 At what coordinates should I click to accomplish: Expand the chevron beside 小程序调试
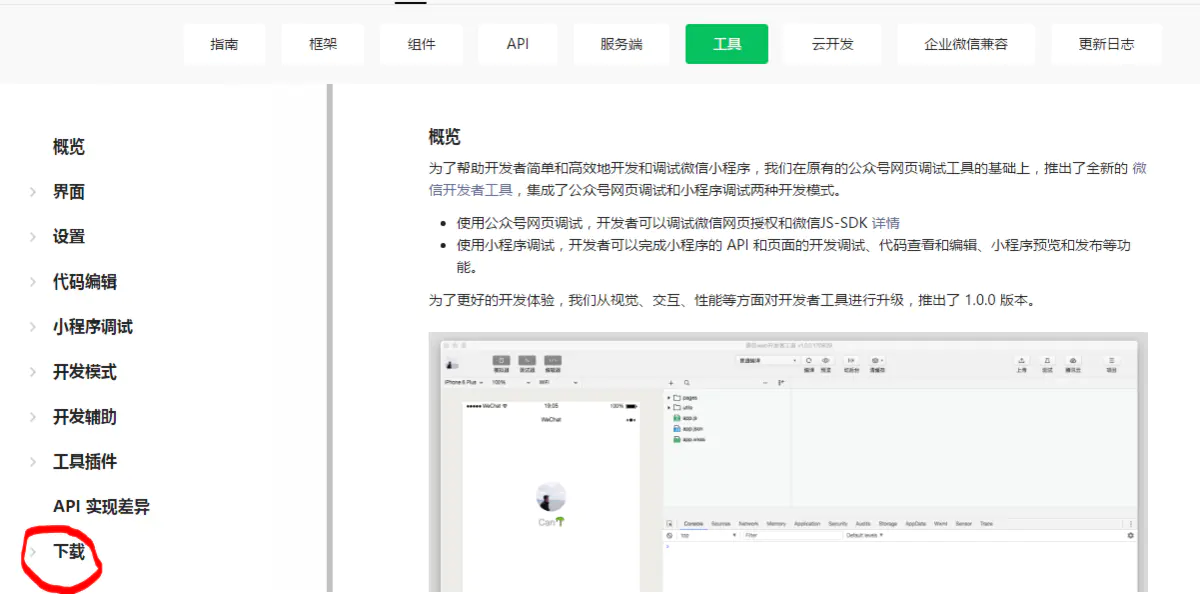pos(33,327)
